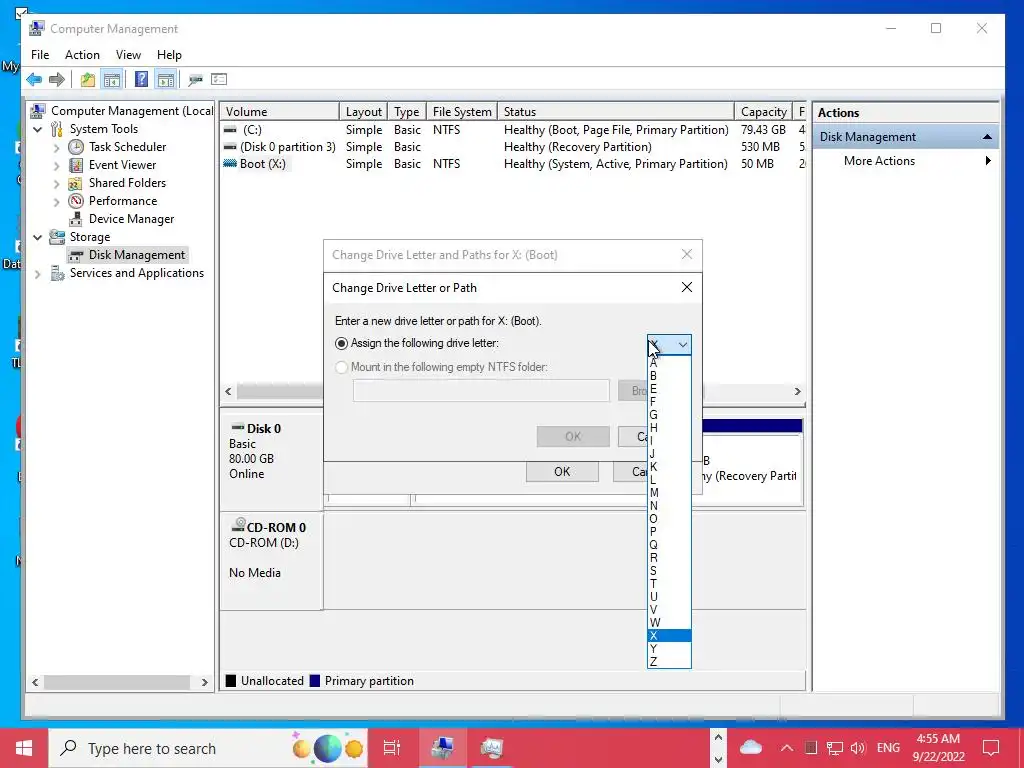Choose drive letter Y from list
The width and height of the screenshot is (1024, 768).
(669, 648)
